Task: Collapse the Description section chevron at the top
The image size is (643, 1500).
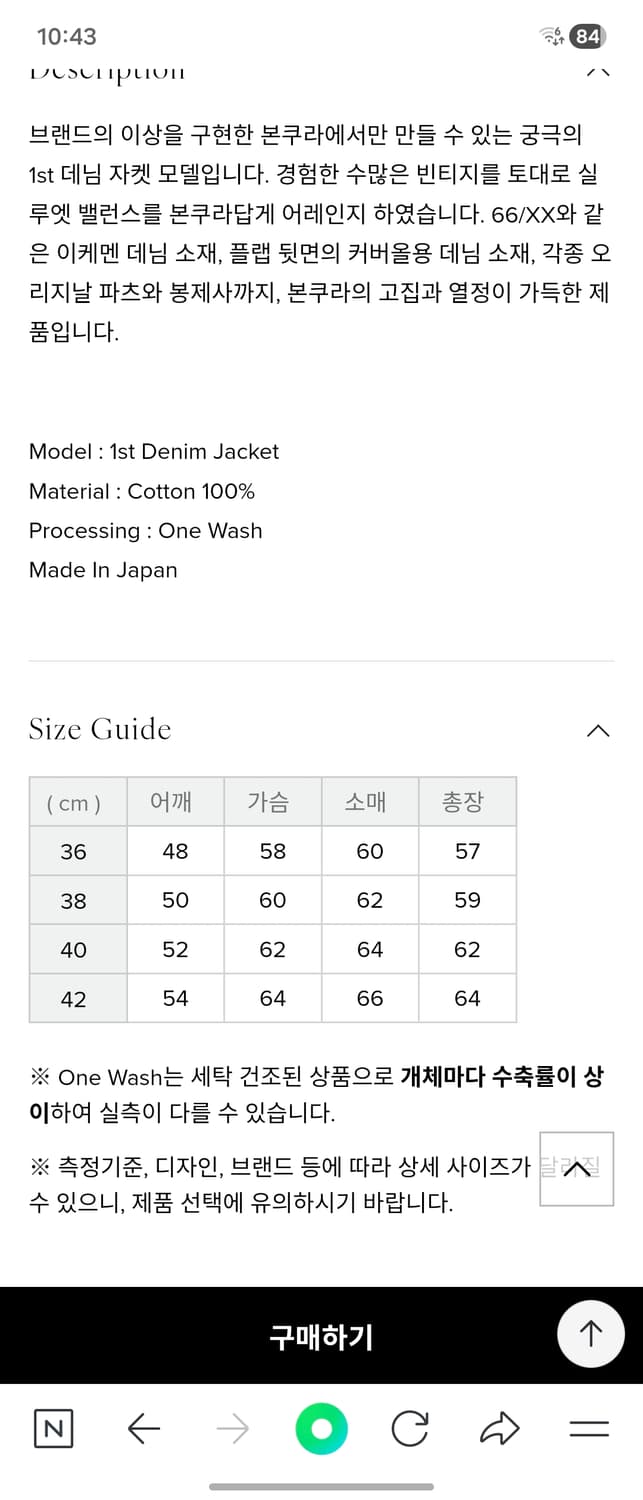Action: point(597,72)
